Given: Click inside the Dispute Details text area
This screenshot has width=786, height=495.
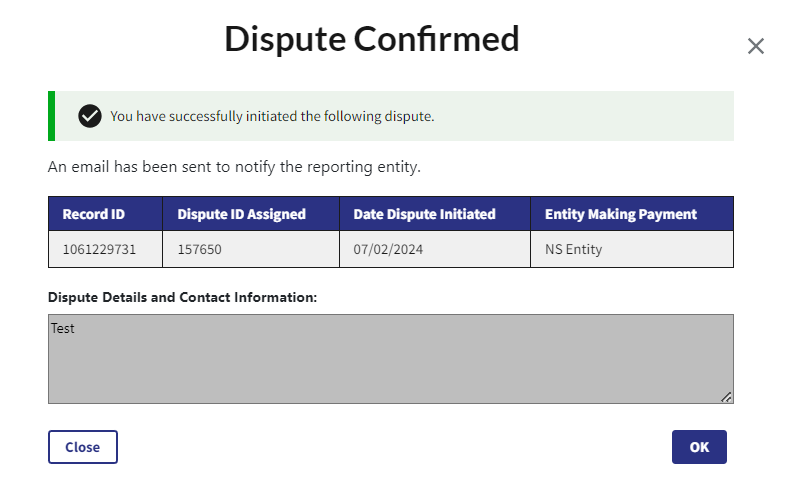Looking at the screenshot, I should click(x=390, y=360).
